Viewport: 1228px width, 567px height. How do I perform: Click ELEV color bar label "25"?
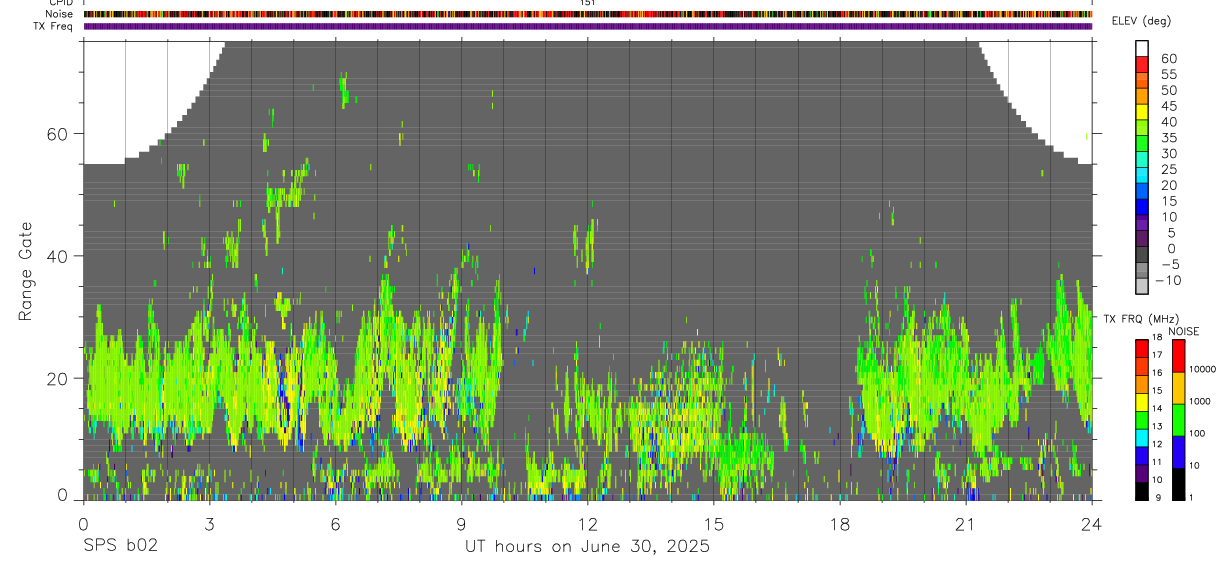1168,170
